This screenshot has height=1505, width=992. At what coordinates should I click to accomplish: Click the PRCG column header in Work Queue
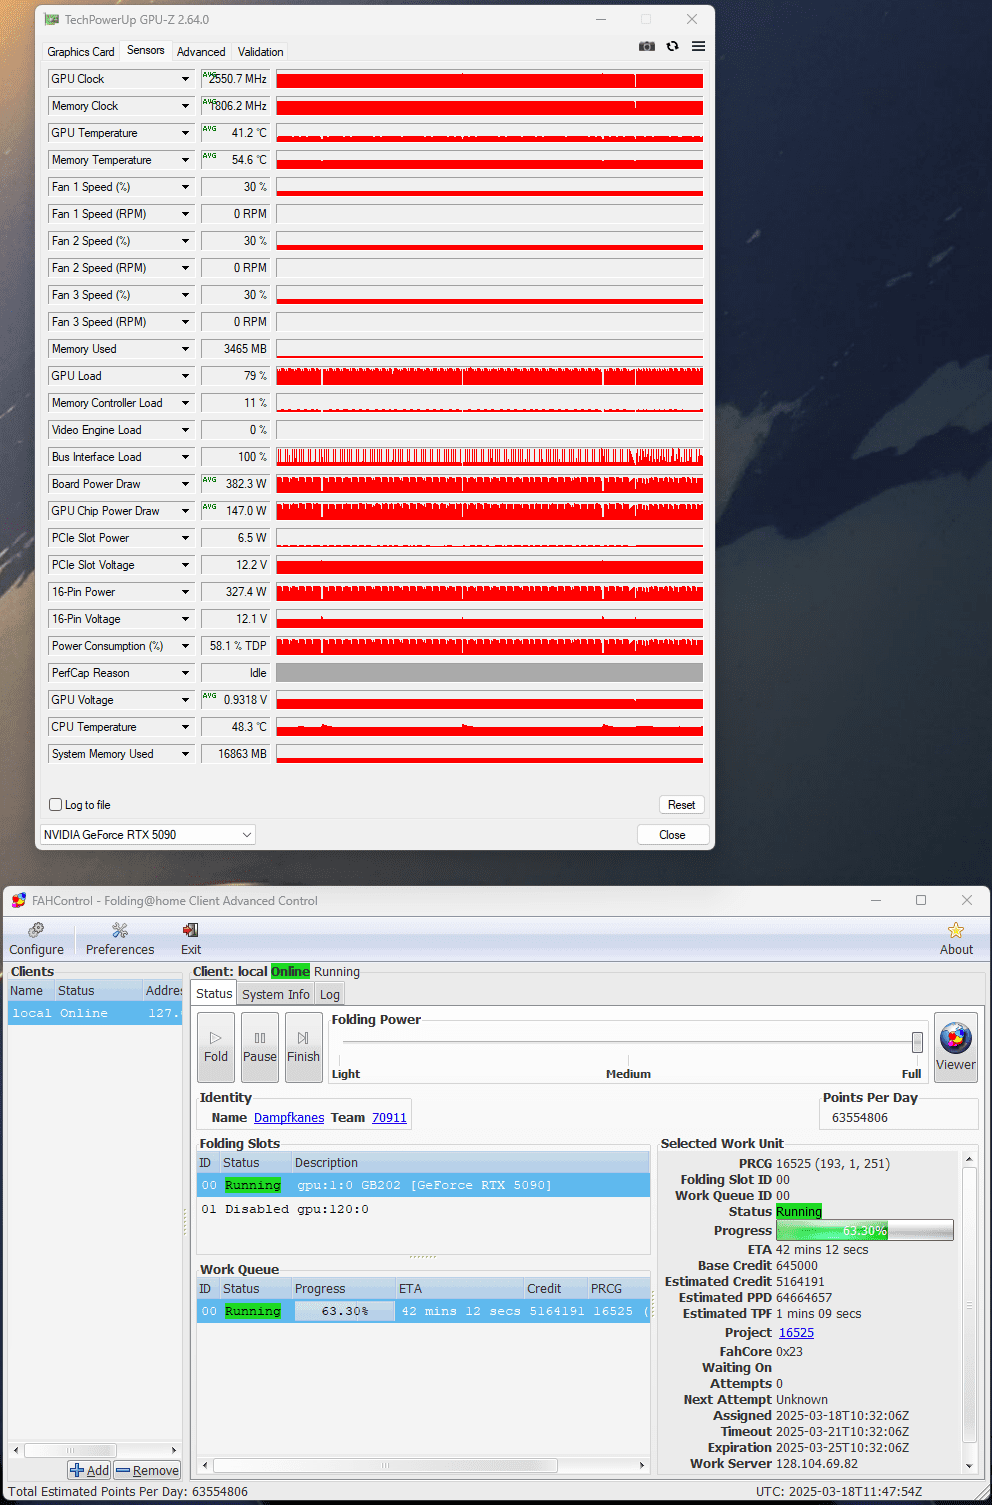(x=618, y=1289)
